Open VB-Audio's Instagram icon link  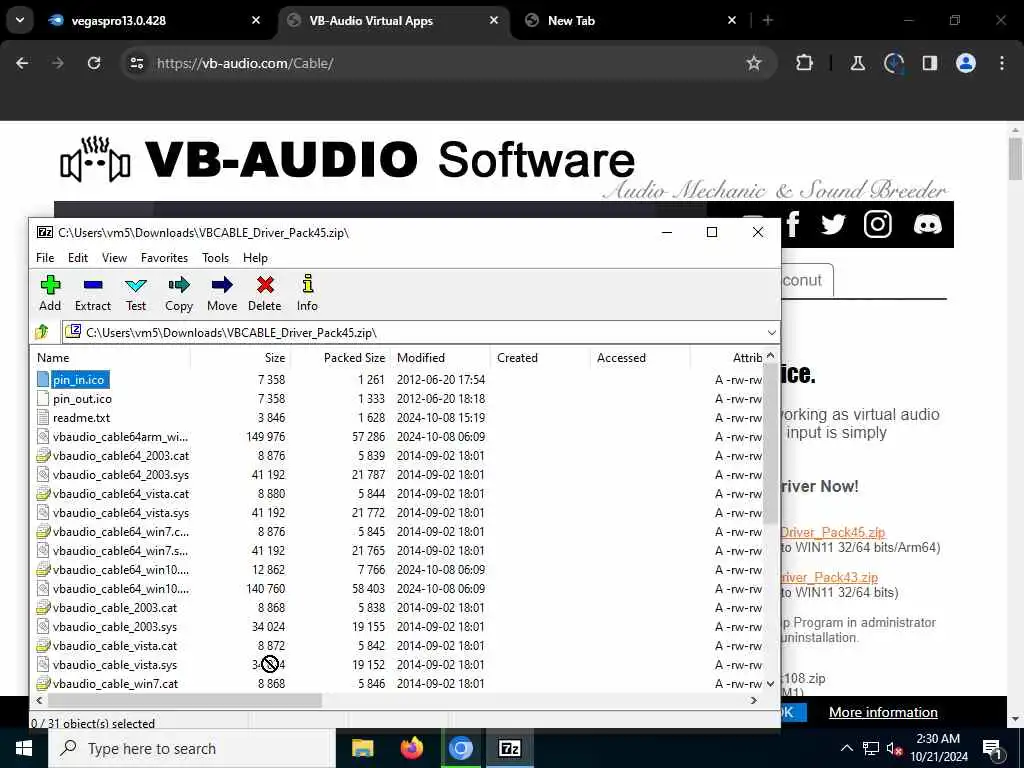pos(878,225)
